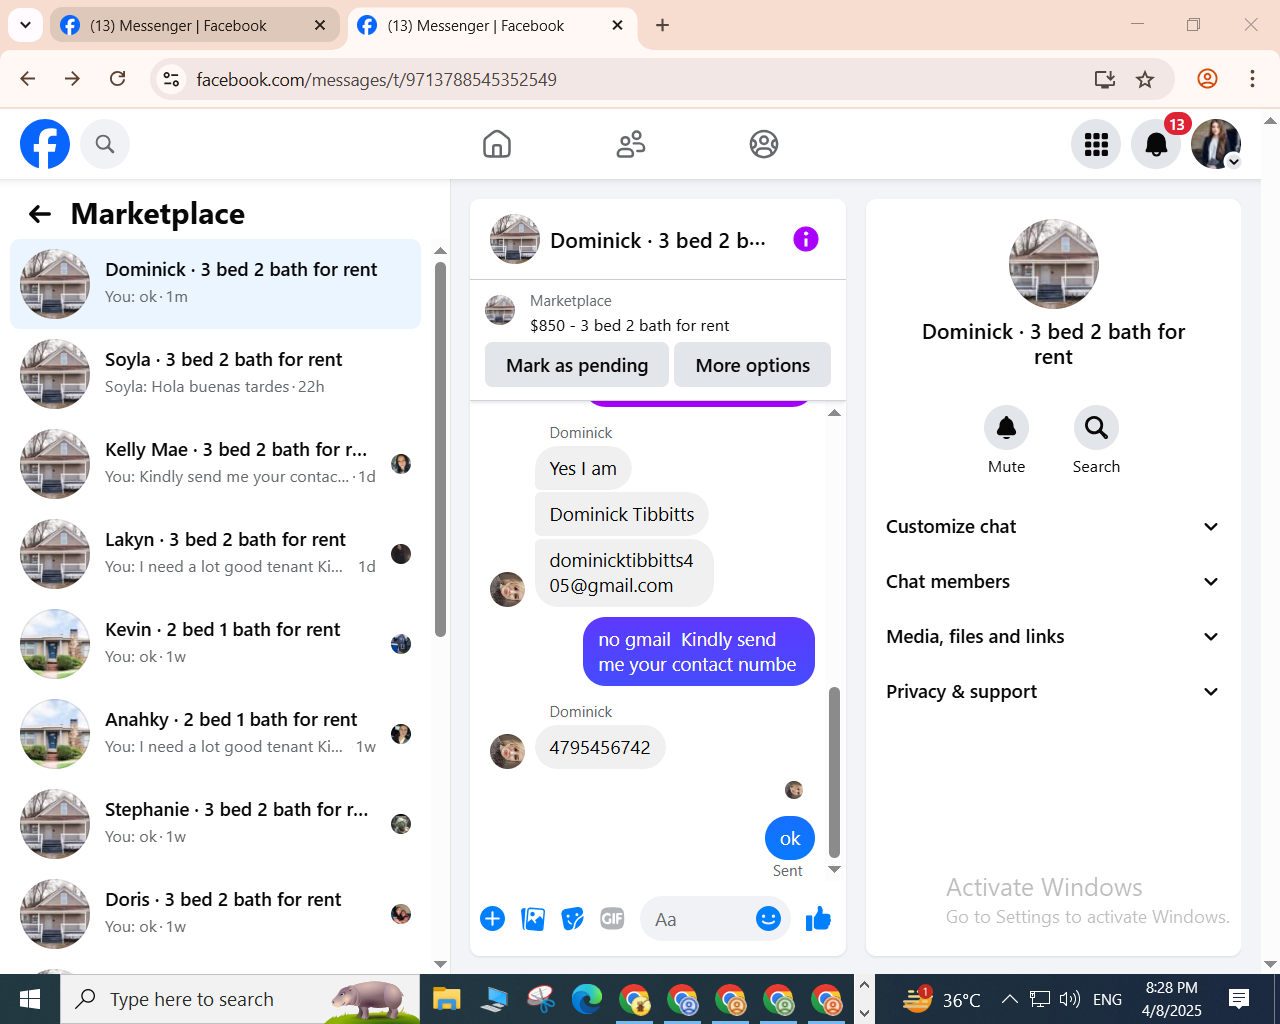Click the Facebook logo icon

45,144
